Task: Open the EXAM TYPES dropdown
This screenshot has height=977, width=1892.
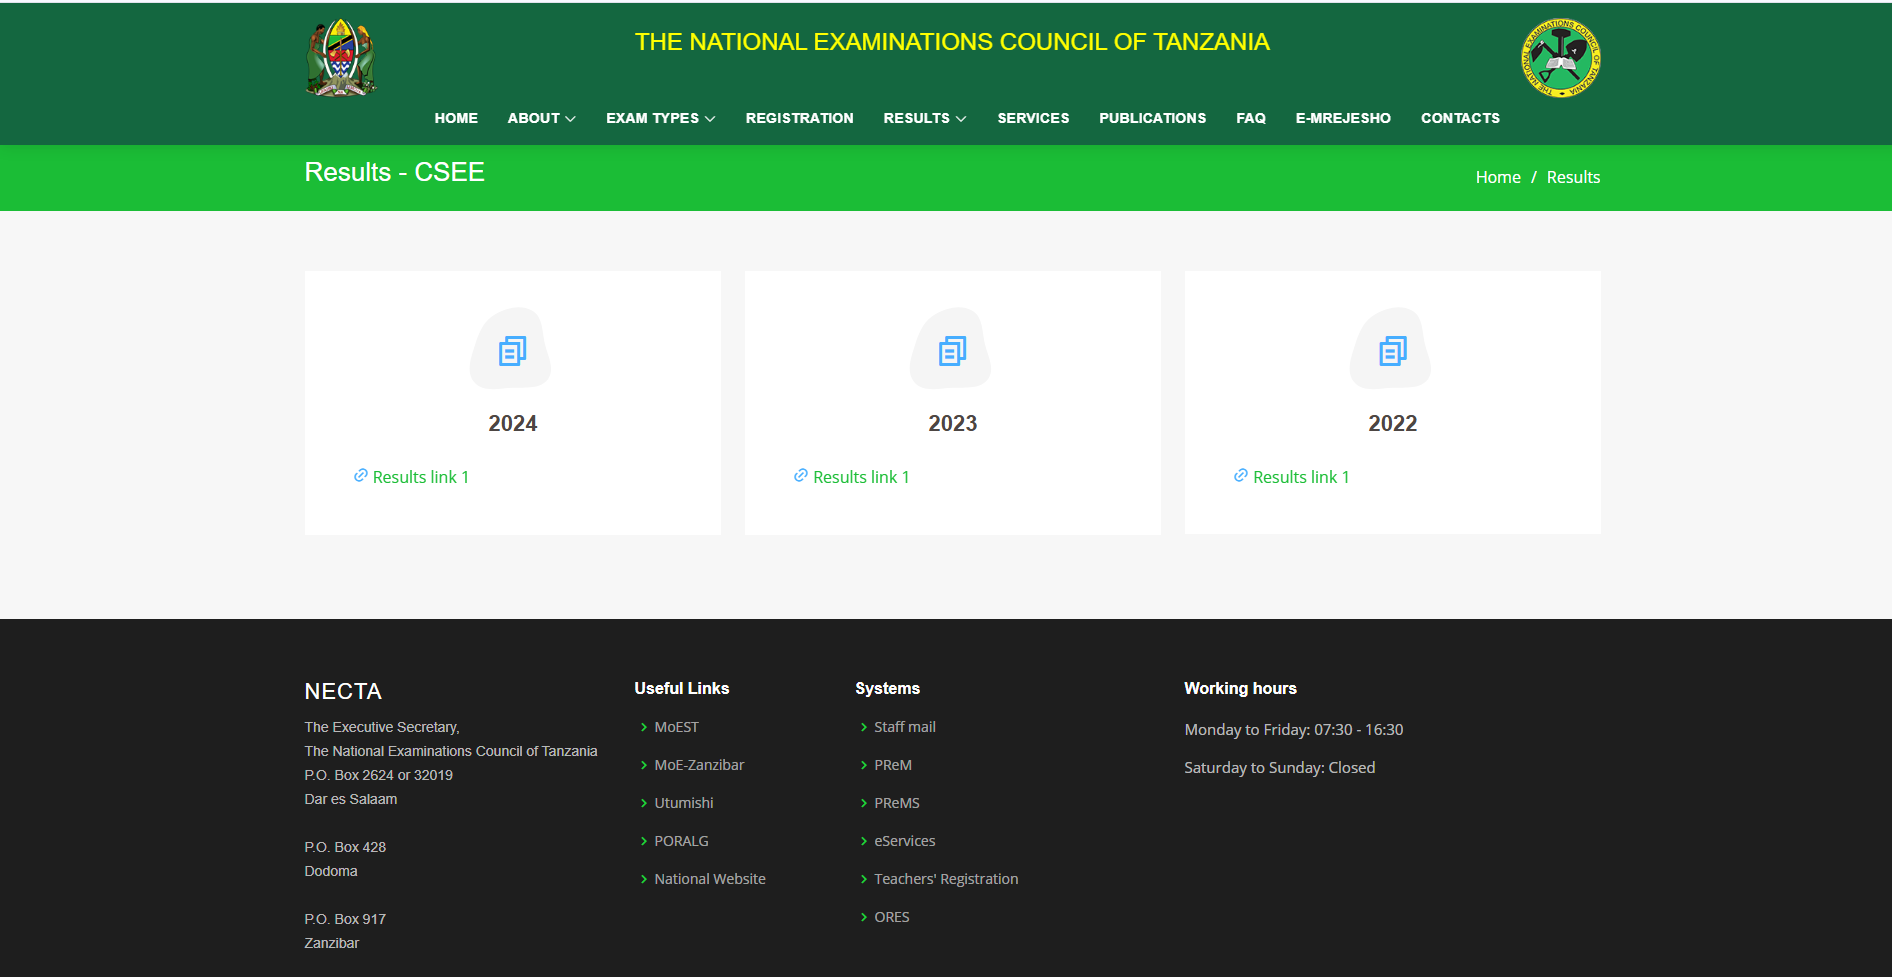Action: coord(660,118)
